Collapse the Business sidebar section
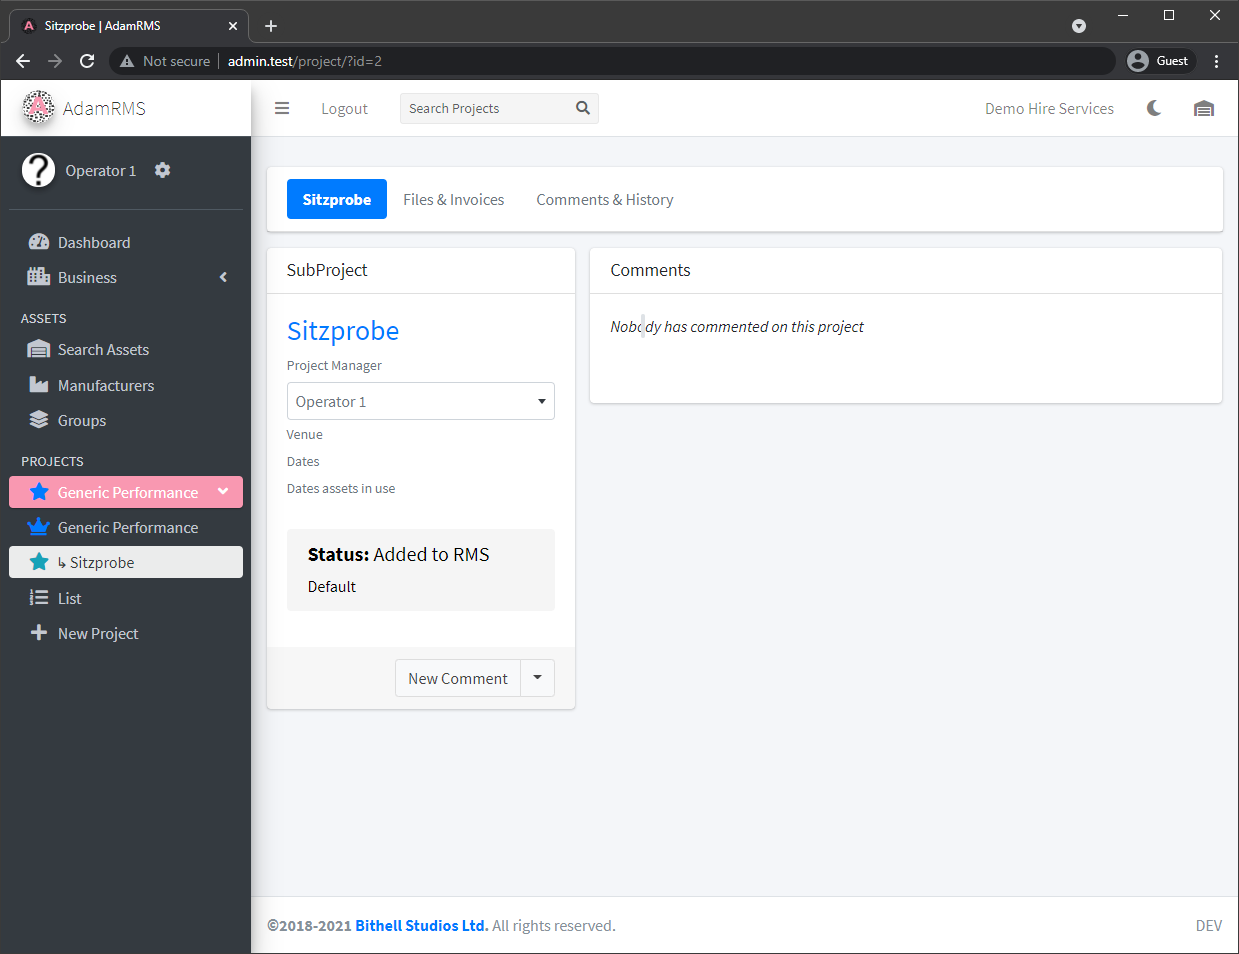Viewport: 1239px width, 954px height. 223,277
